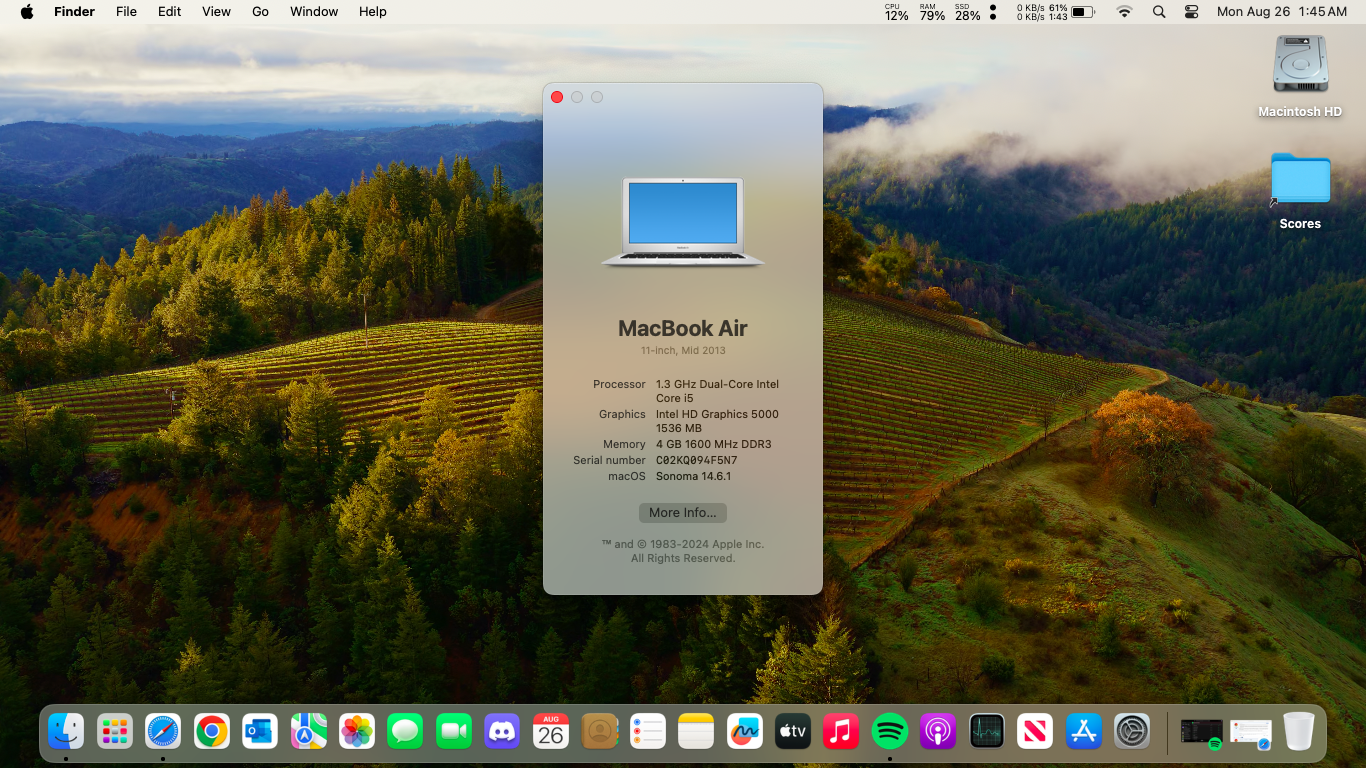Click the battery status icon

tap(1083, 12)
